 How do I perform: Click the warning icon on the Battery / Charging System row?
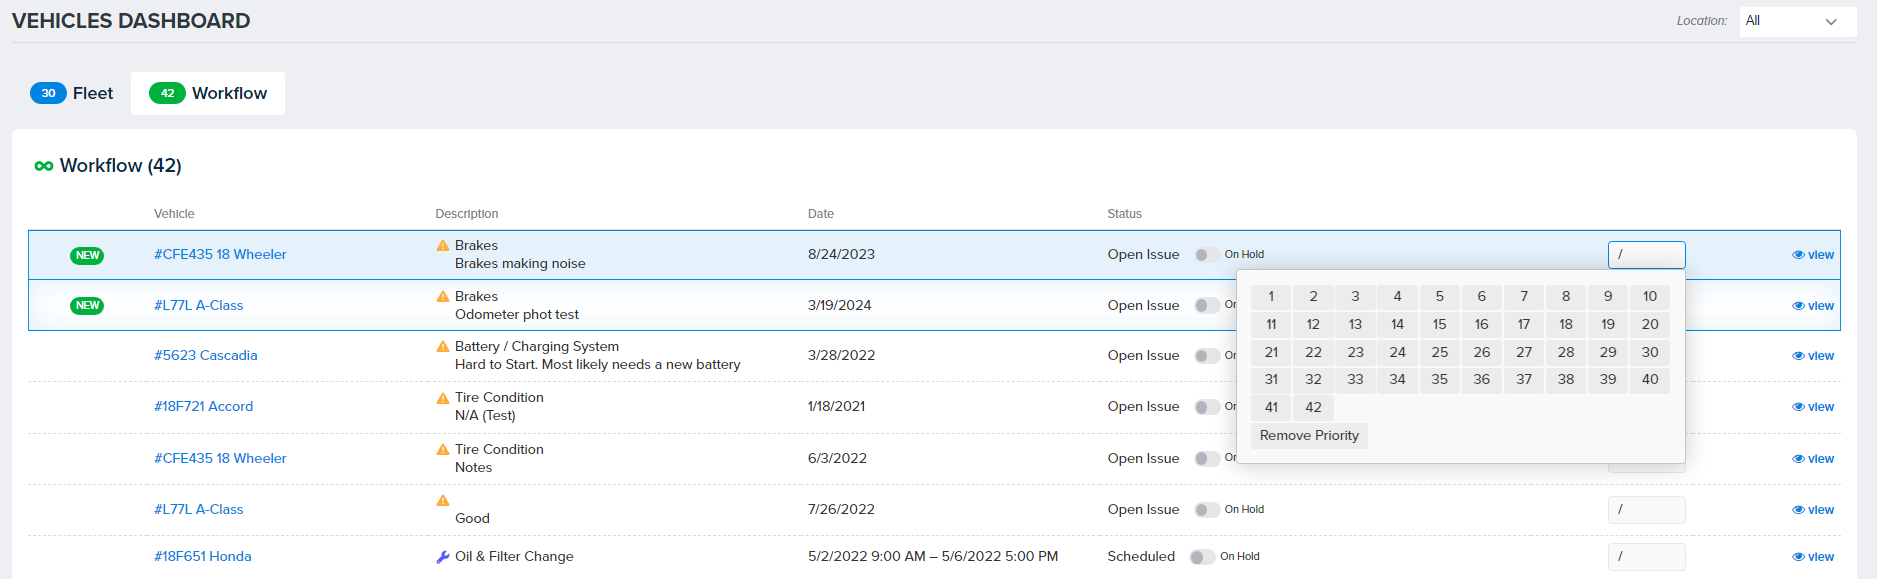tap(443, 347)
